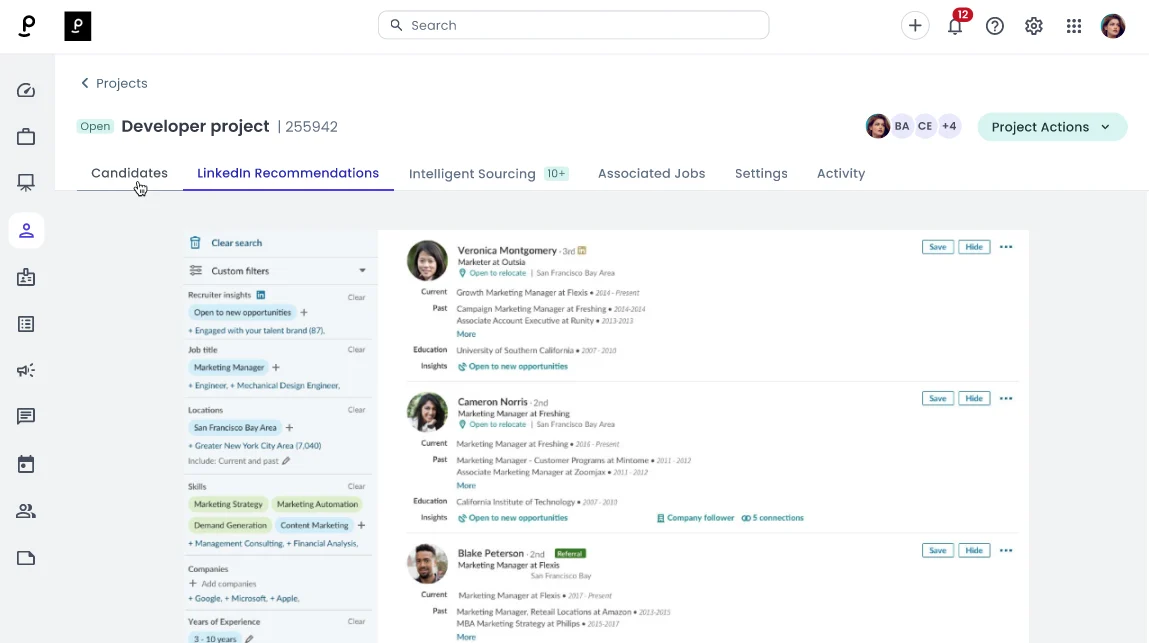Screen dimensions: 1149x643
Task: Edit the Include Current and past pencil
Action: click(x=286, y=461)
